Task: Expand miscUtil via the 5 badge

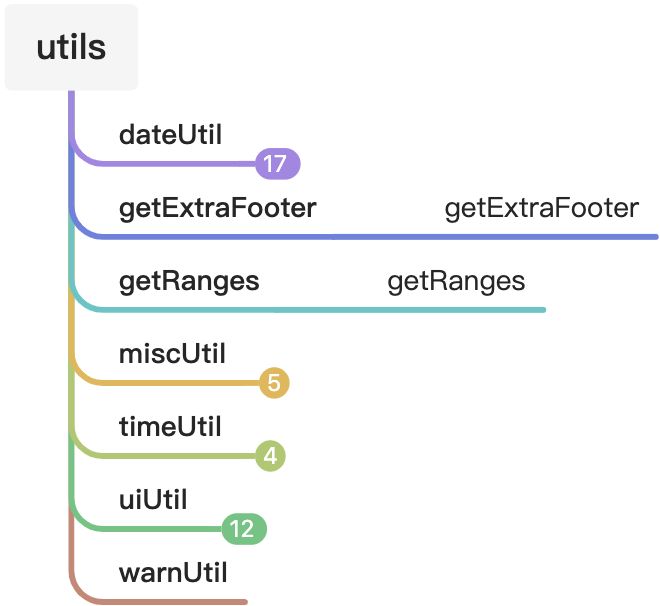Action: click(274, 383)
